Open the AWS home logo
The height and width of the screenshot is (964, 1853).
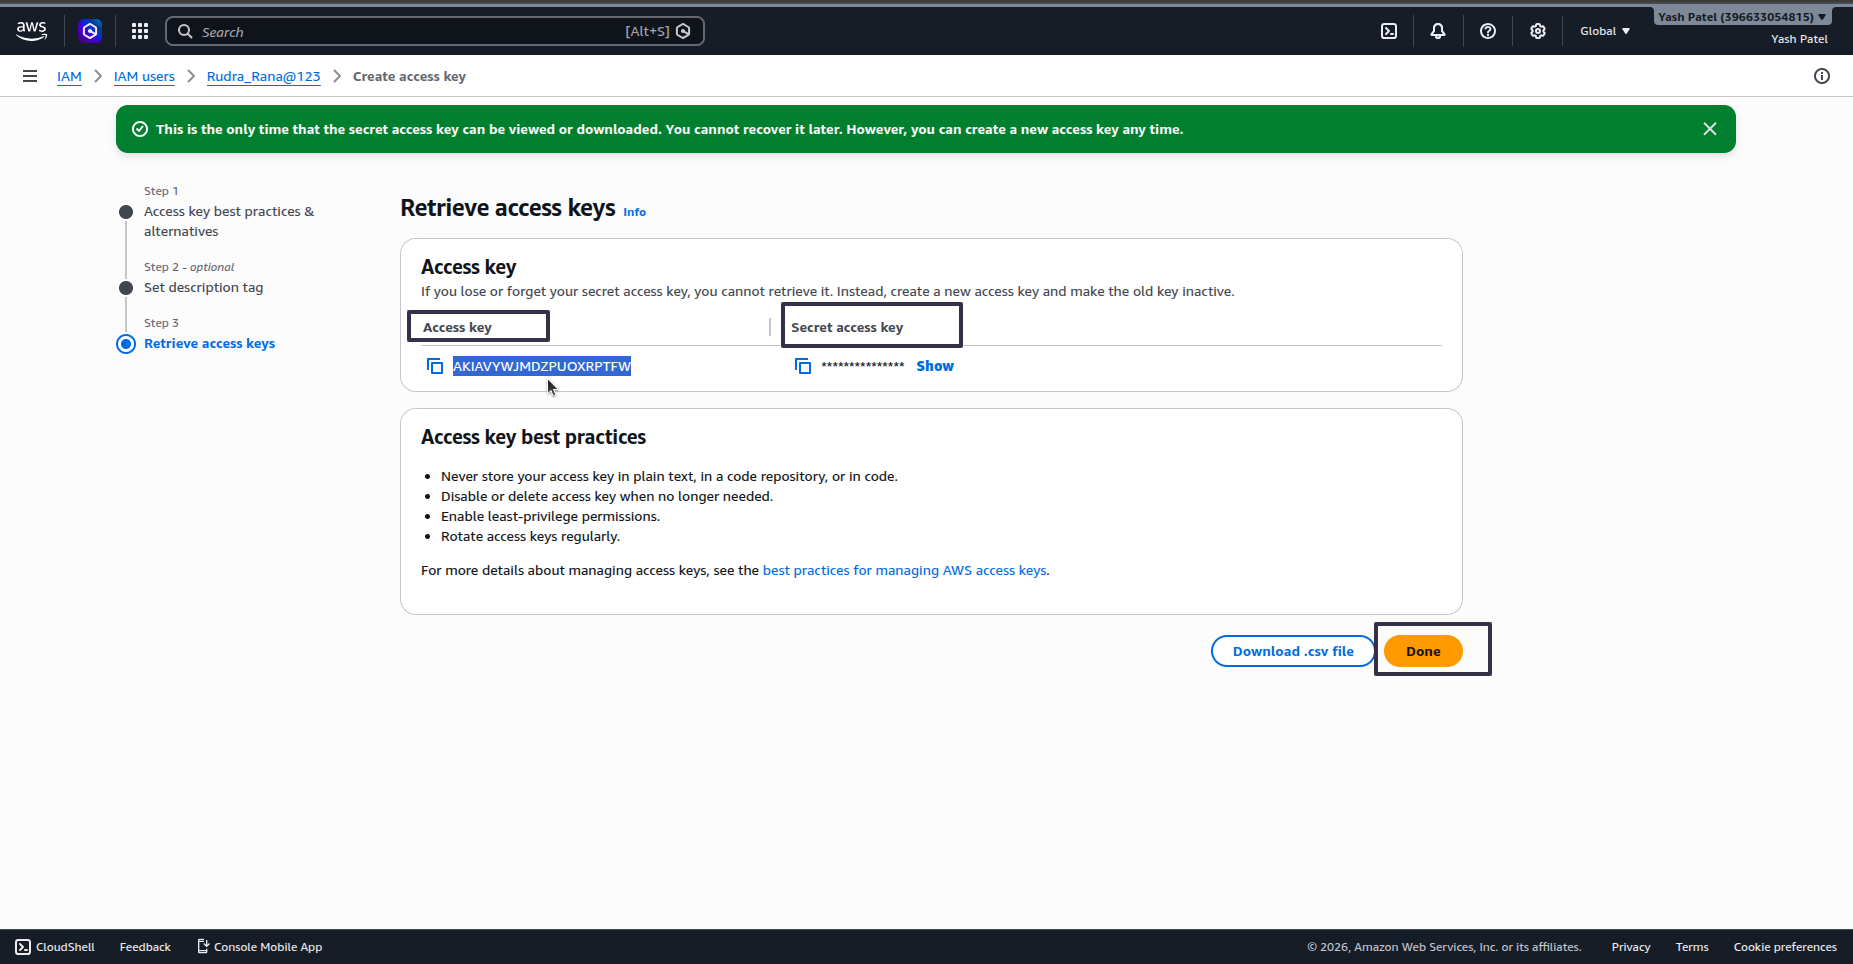point(32,31)
